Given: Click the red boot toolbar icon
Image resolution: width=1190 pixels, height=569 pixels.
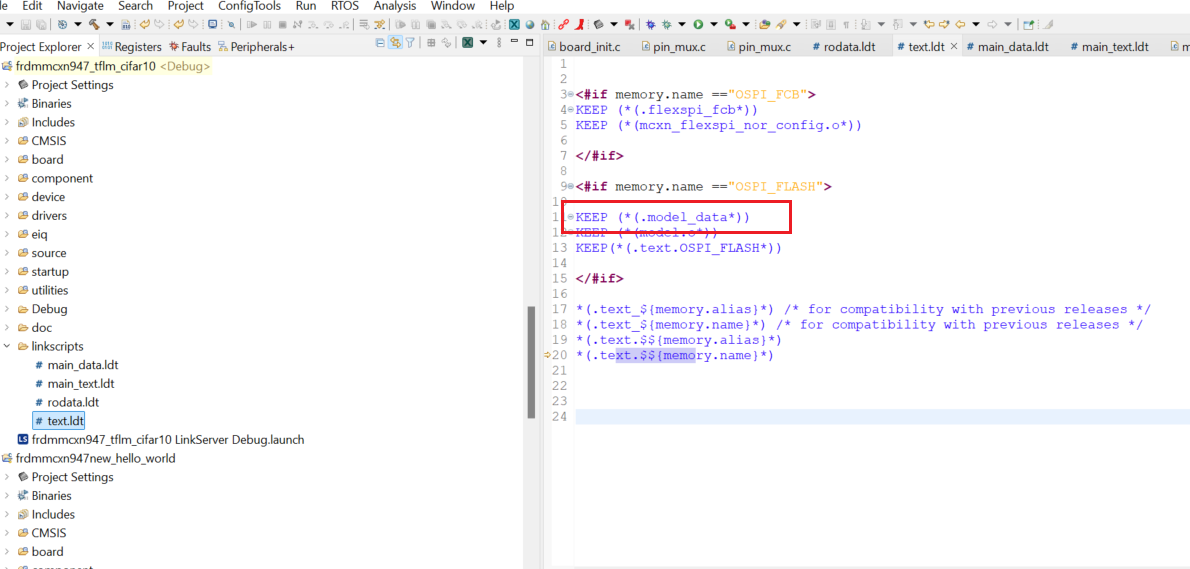Looking at the screenshot, I should click(x=578, y=24).
